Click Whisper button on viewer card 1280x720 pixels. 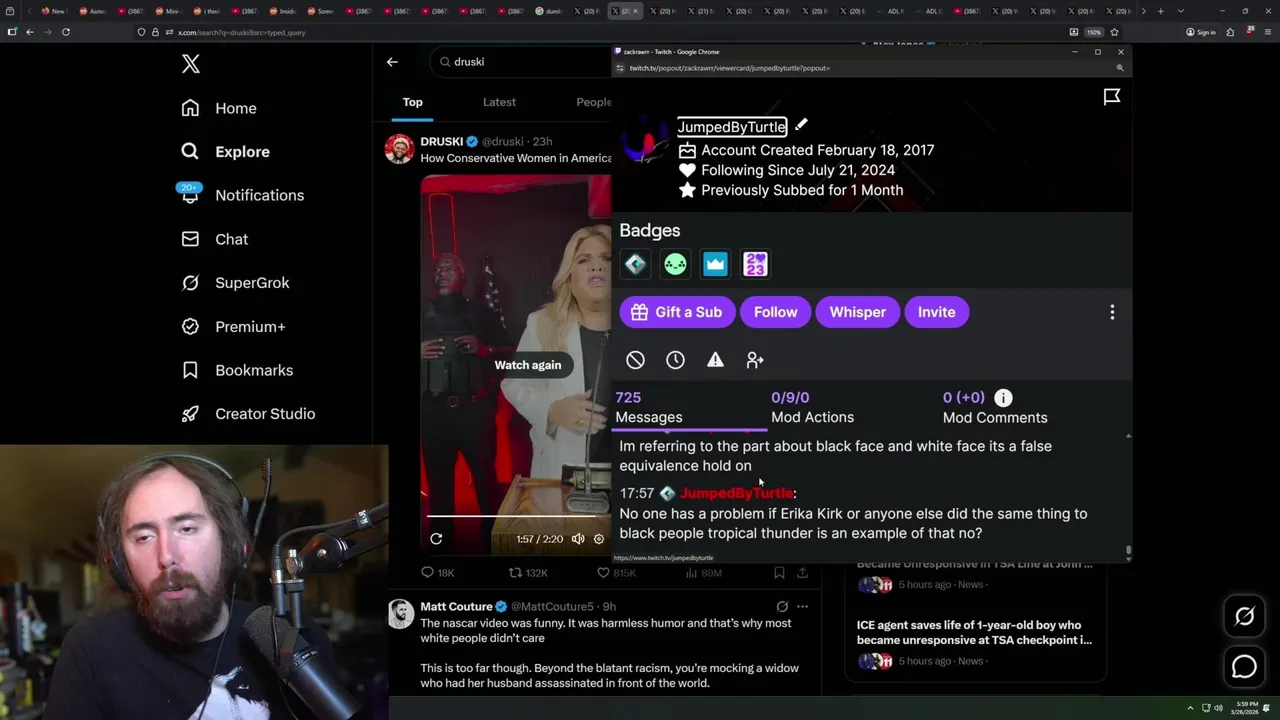click(x=858, y=312)
